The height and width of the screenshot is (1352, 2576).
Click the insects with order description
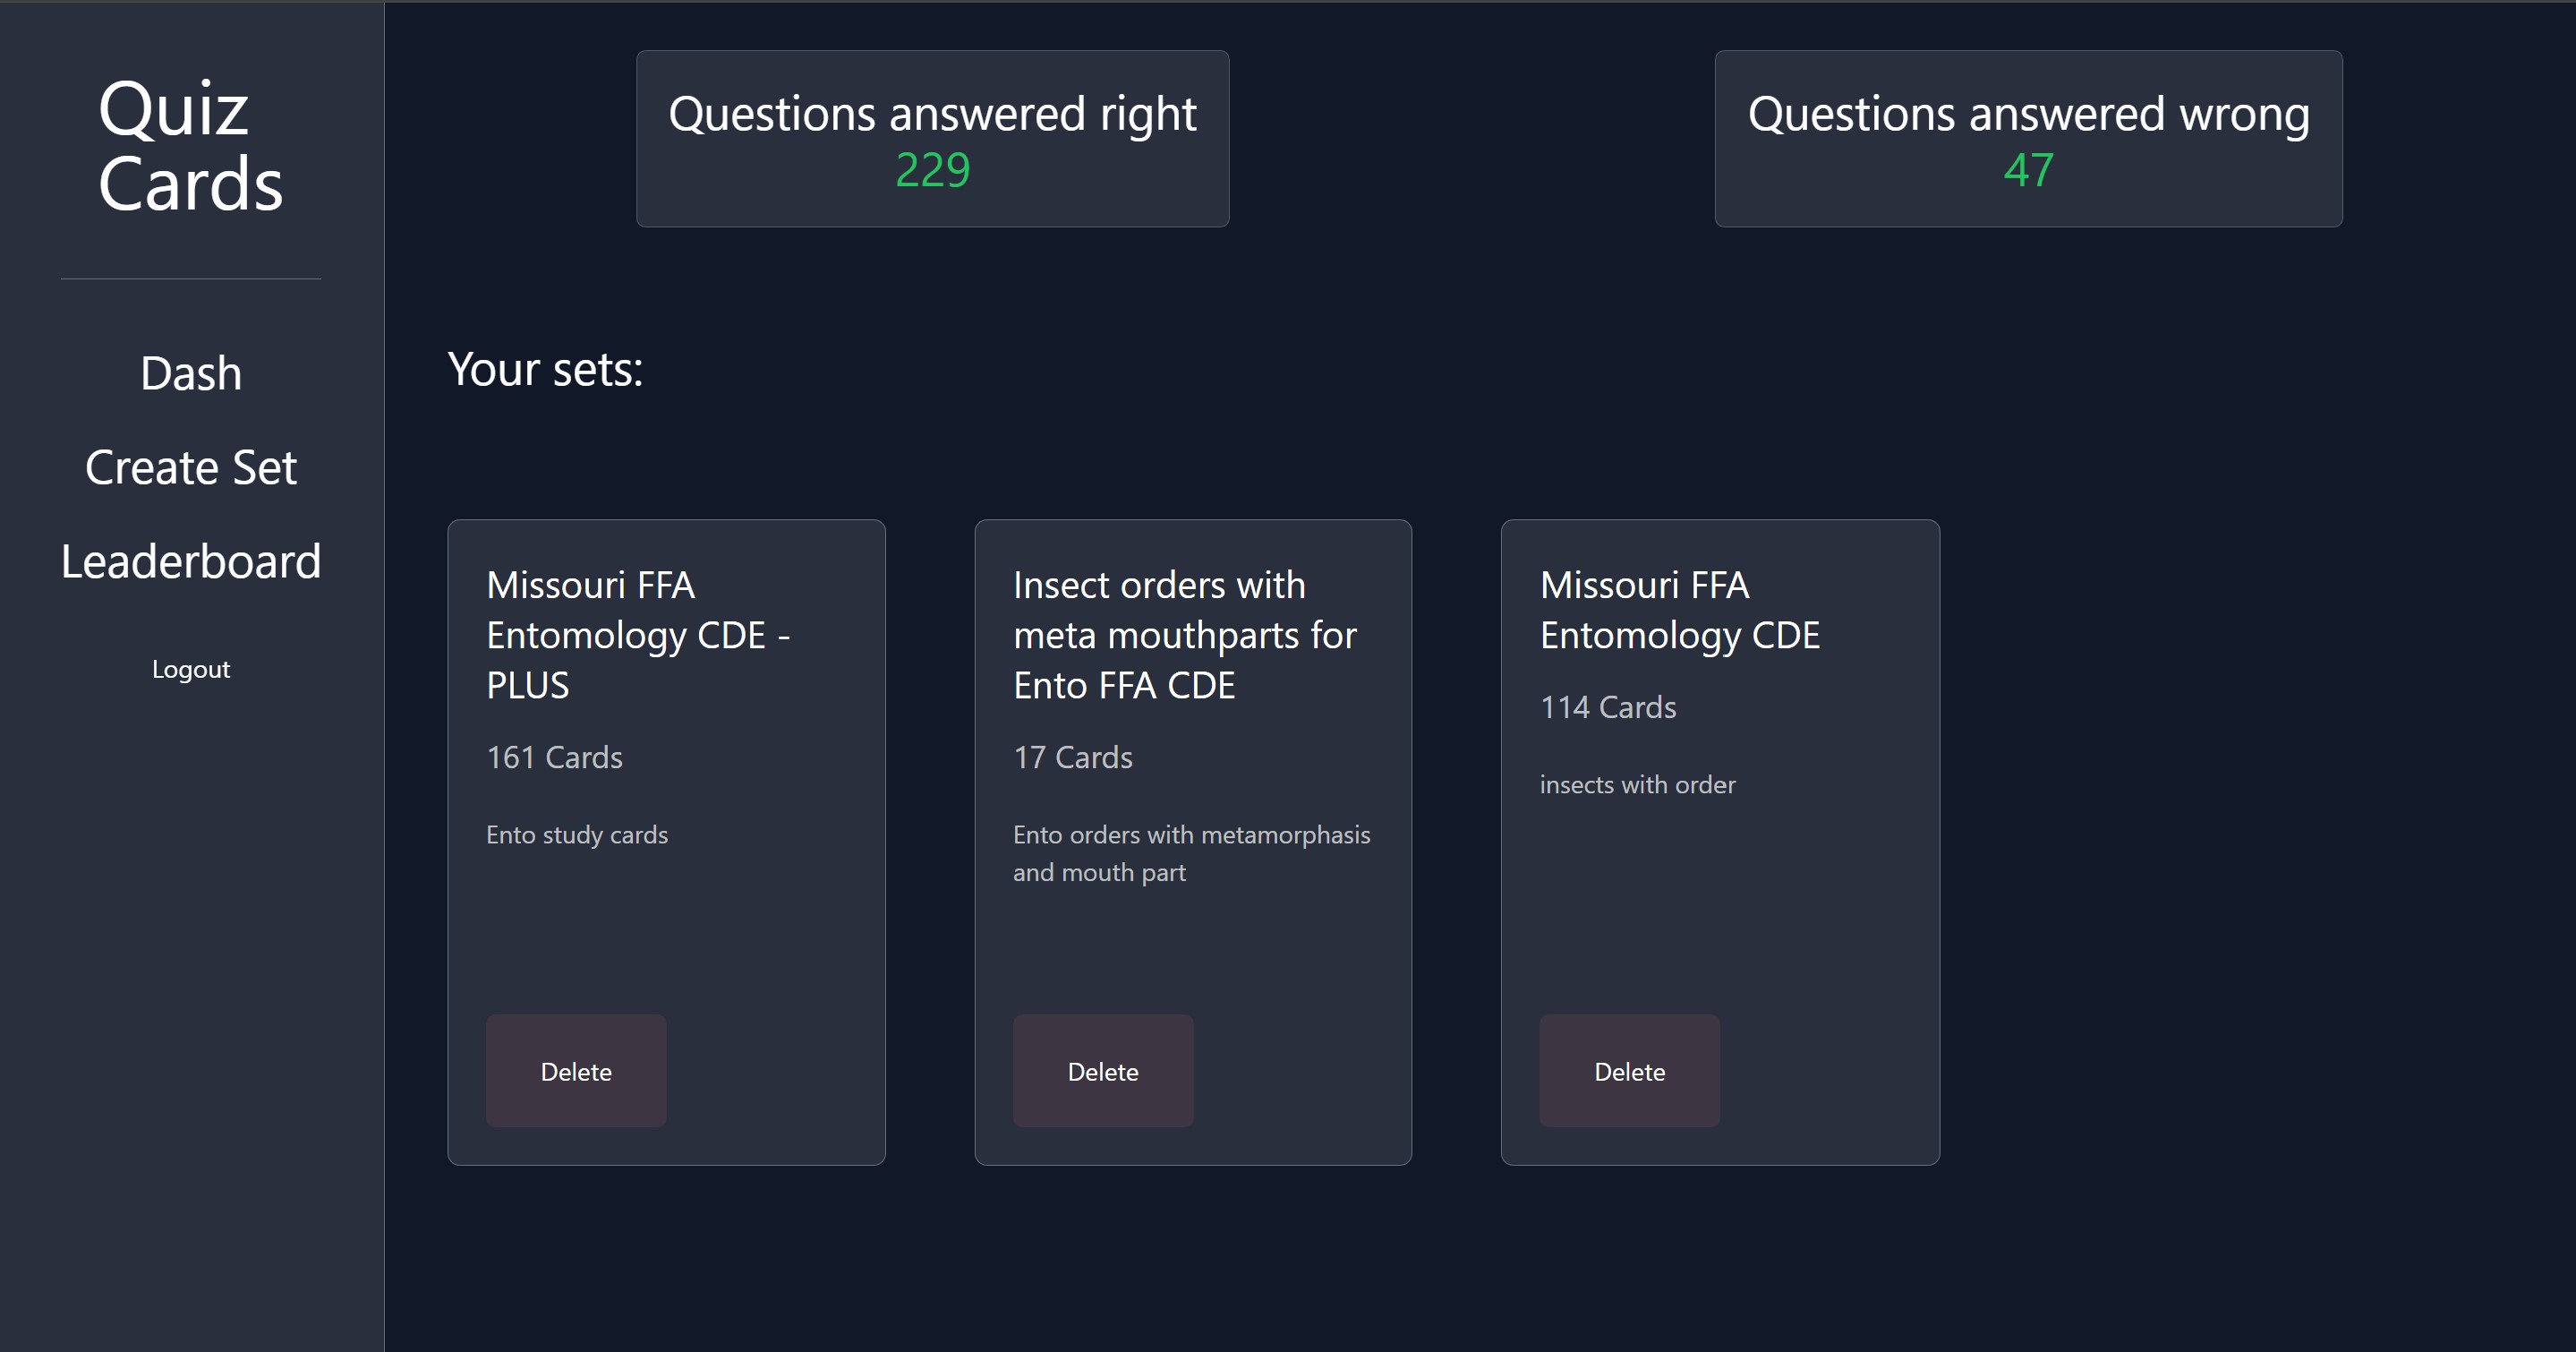tap(1637, 785)
